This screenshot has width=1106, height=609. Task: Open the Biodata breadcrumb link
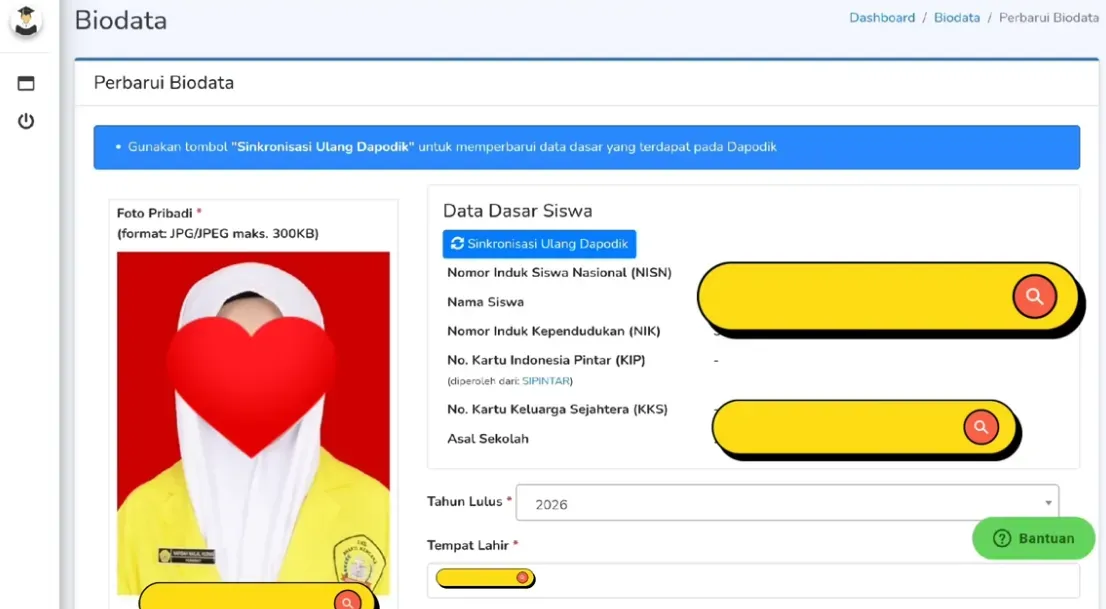click(956, 18)
